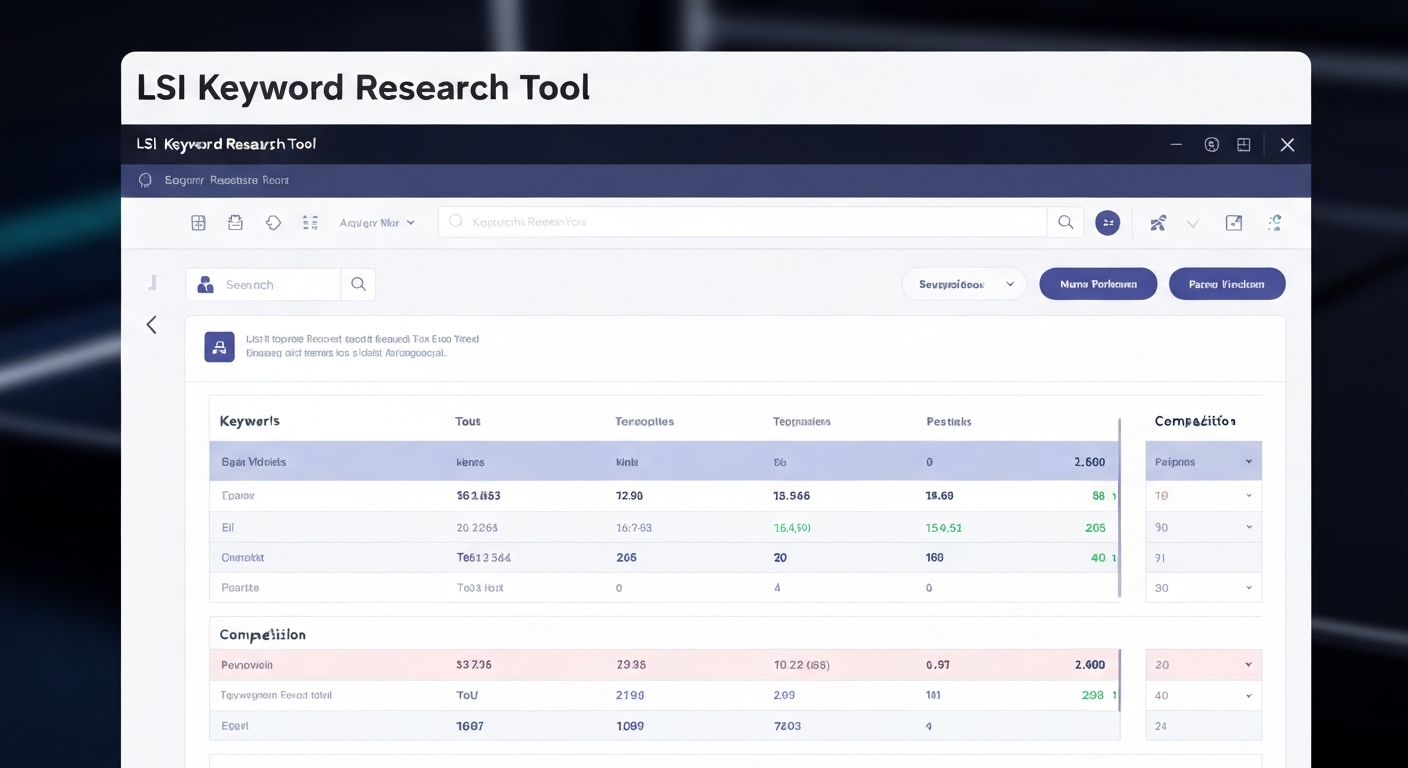Click the refresh/sync icon in the top right corner
The height and width of the screenshot is (768, 1408).
[1275, 222]
